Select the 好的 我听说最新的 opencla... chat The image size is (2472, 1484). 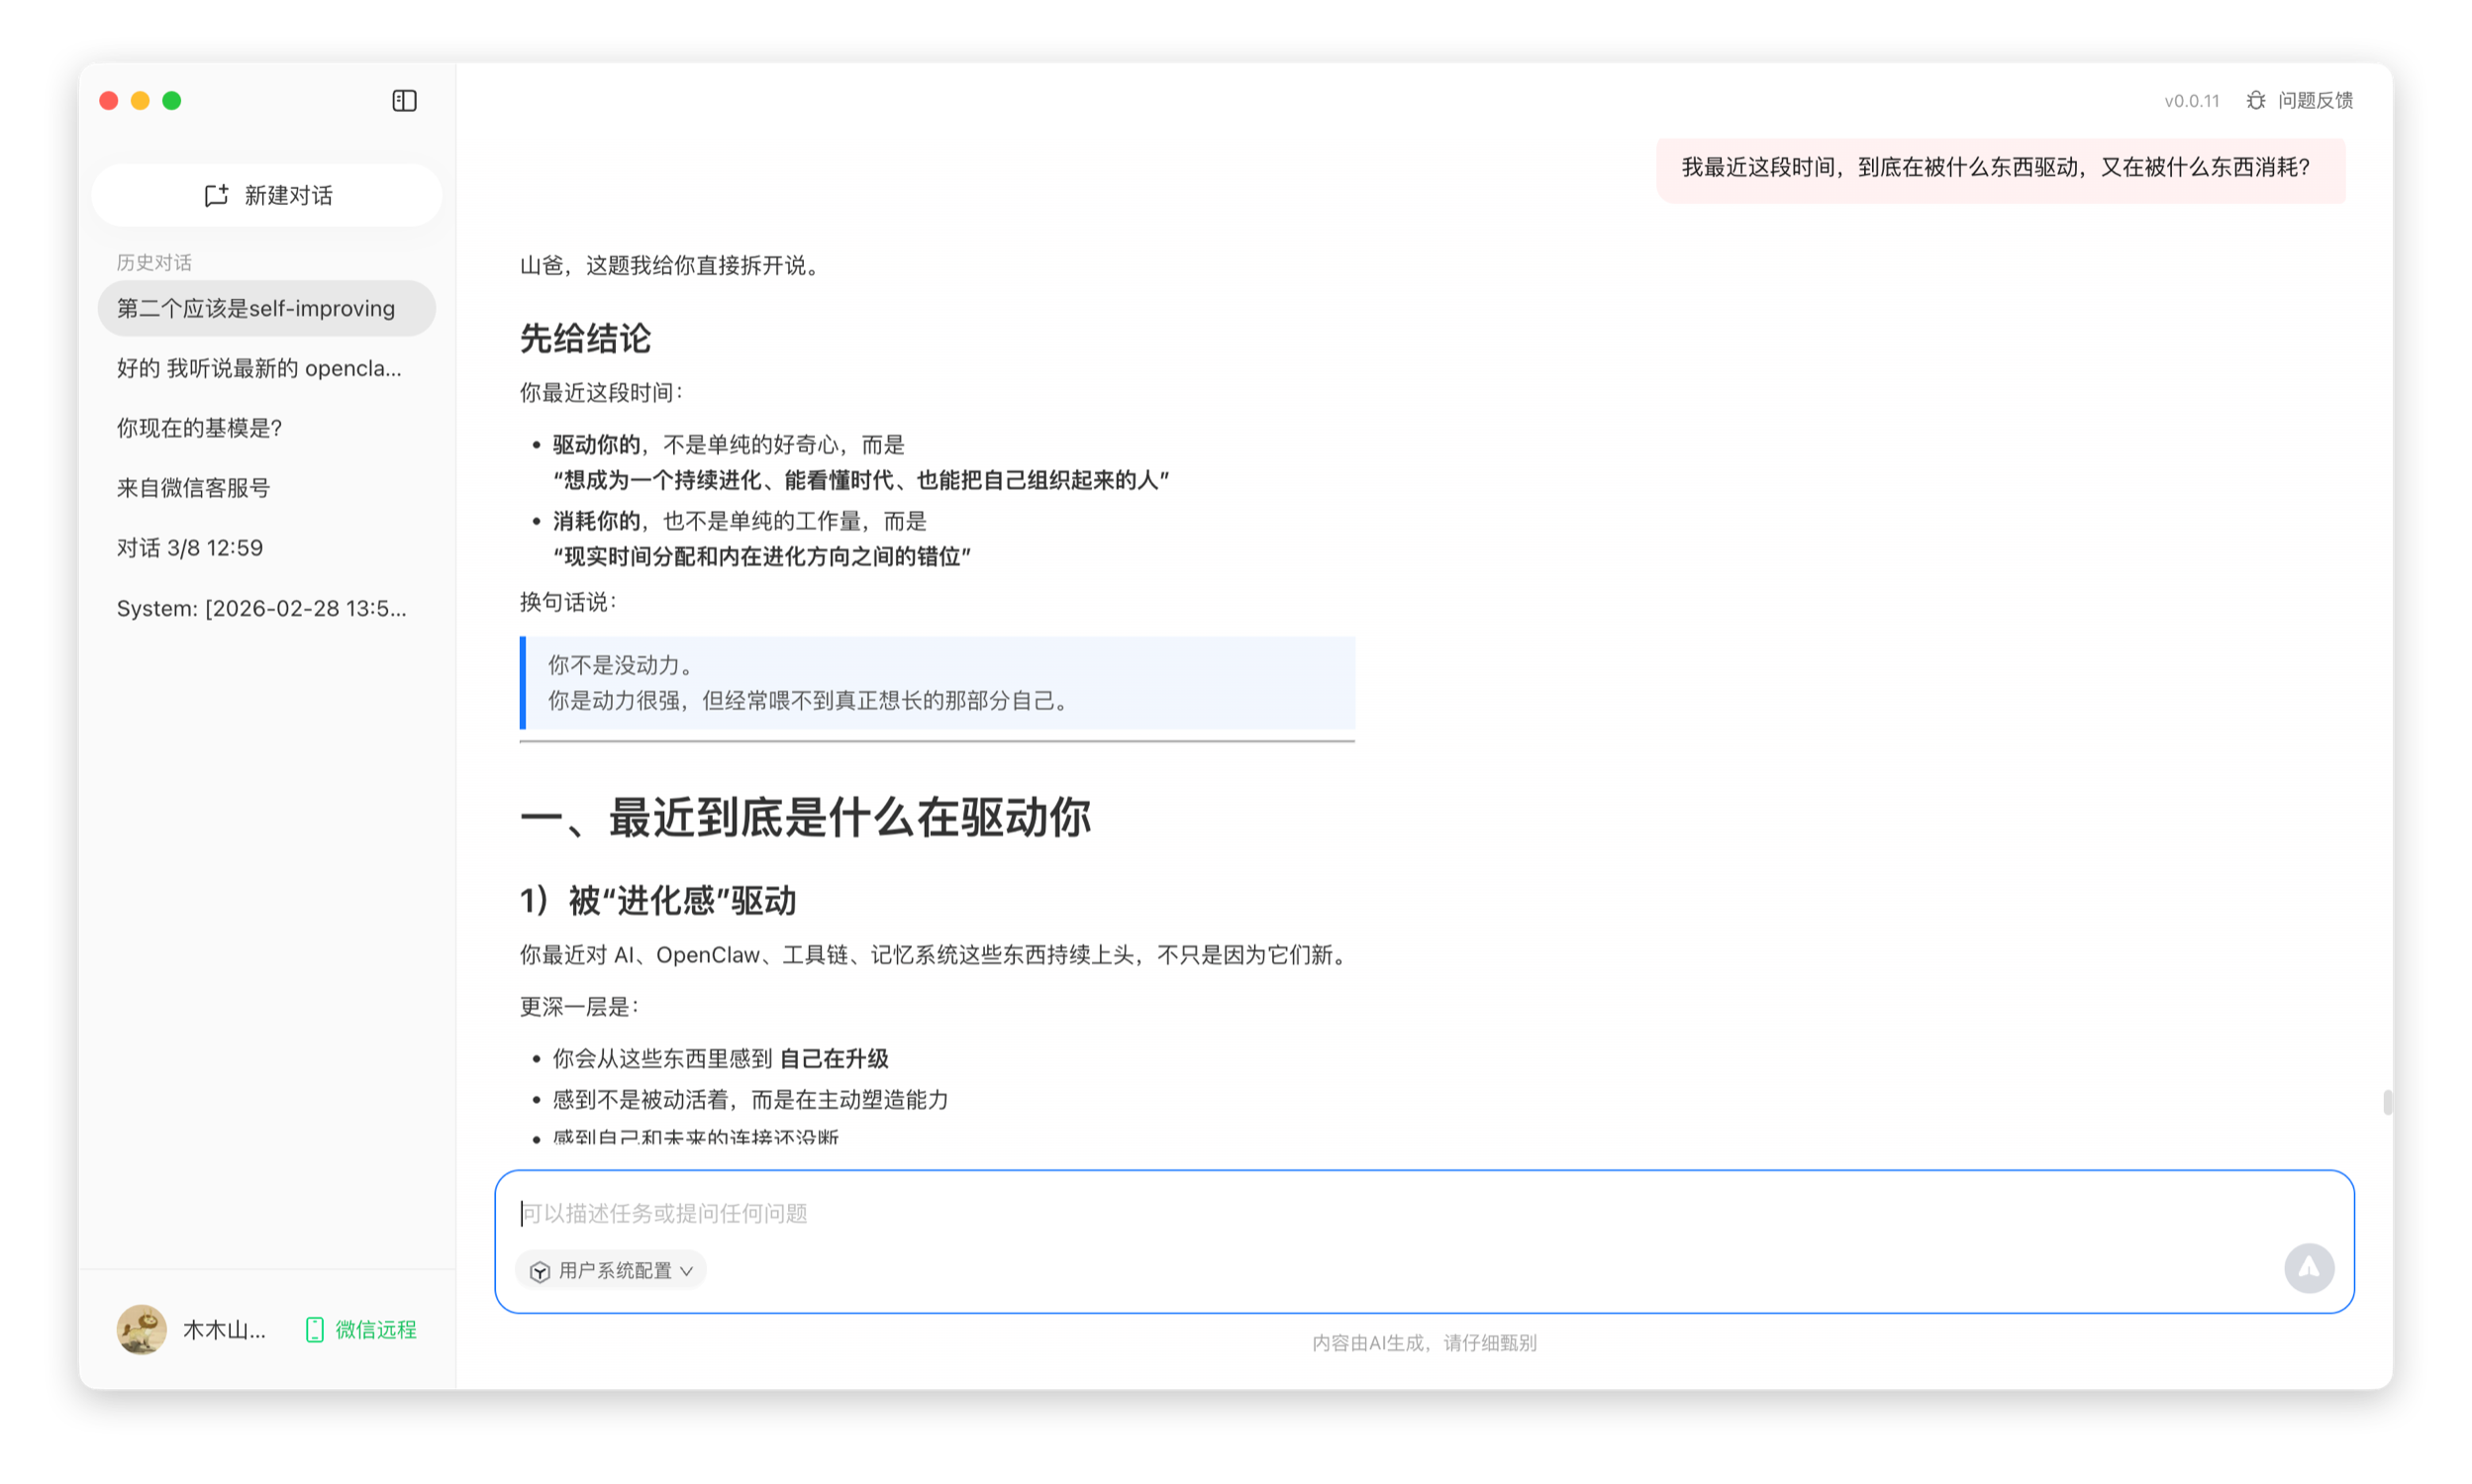(259, 369)
